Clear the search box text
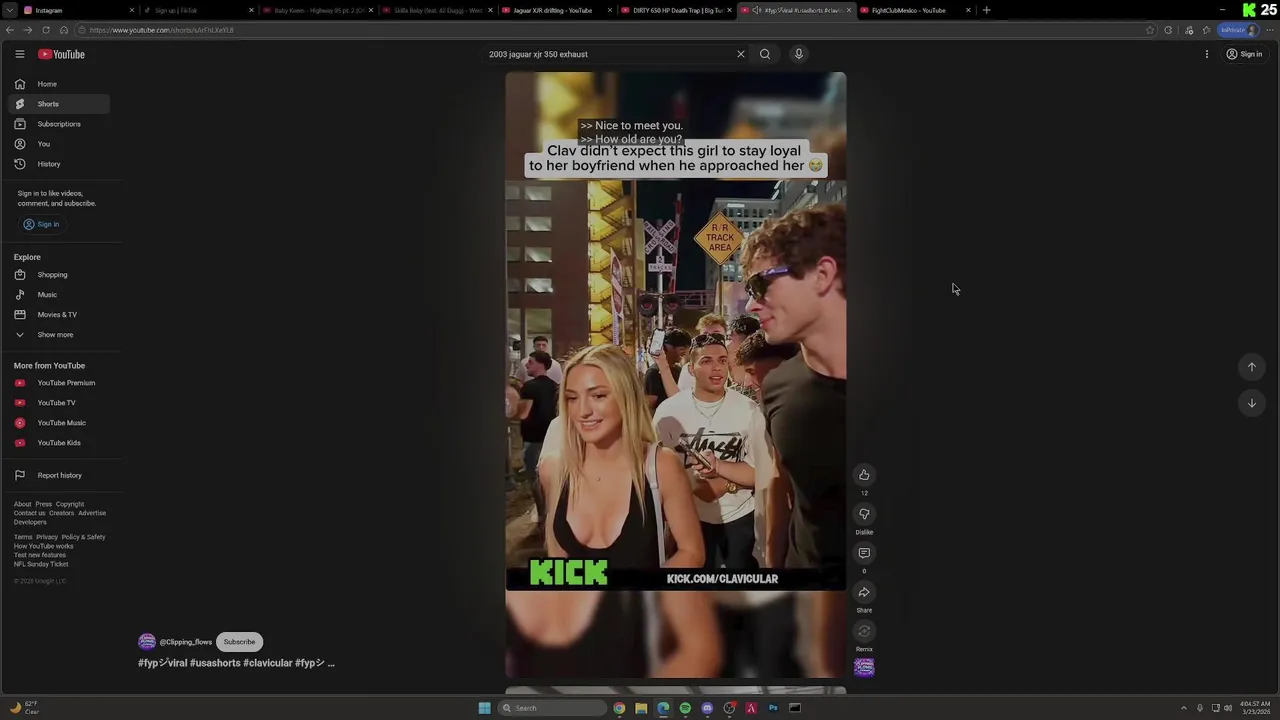The height and width of the screenshot is (720, 1280). click(741, 54)
